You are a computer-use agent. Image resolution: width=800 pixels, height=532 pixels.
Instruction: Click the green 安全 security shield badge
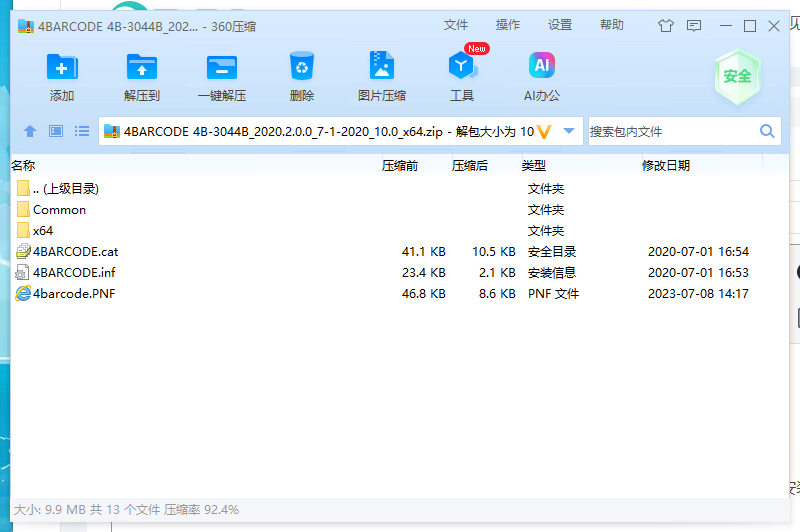point(737,76)
